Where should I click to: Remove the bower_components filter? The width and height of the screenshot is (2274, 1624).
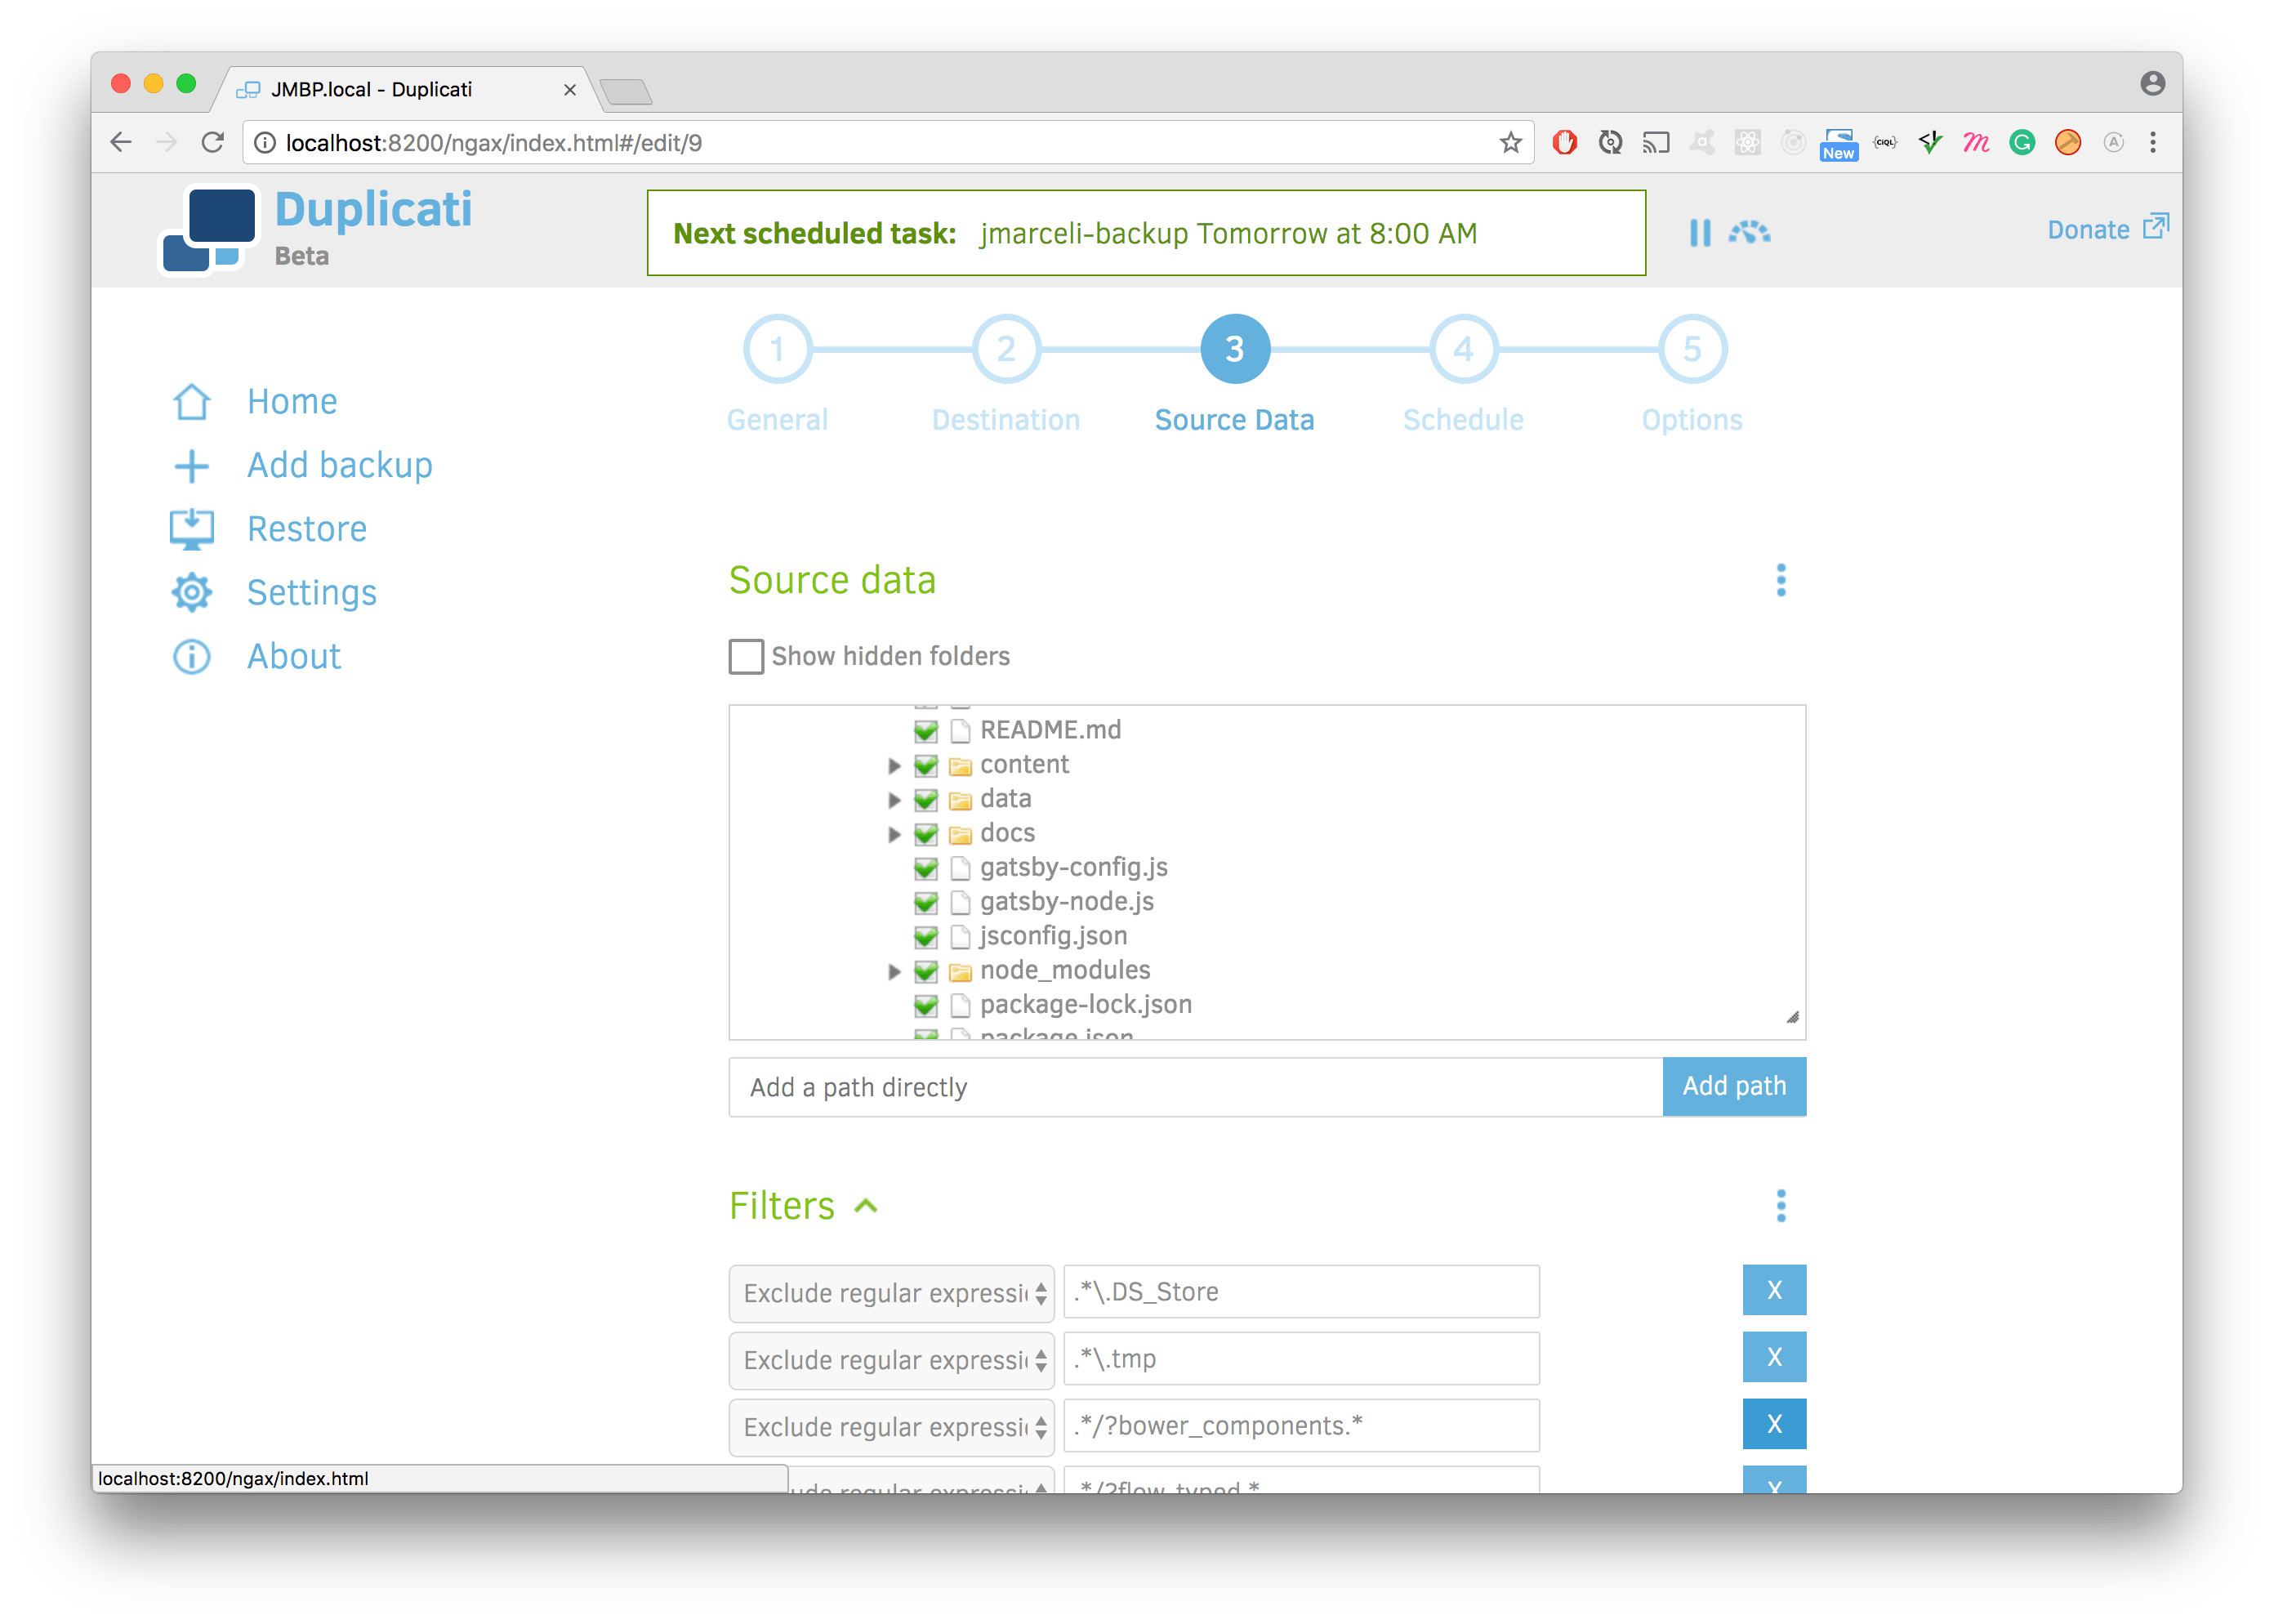pyautogui.click(x=1774, y=1424)
